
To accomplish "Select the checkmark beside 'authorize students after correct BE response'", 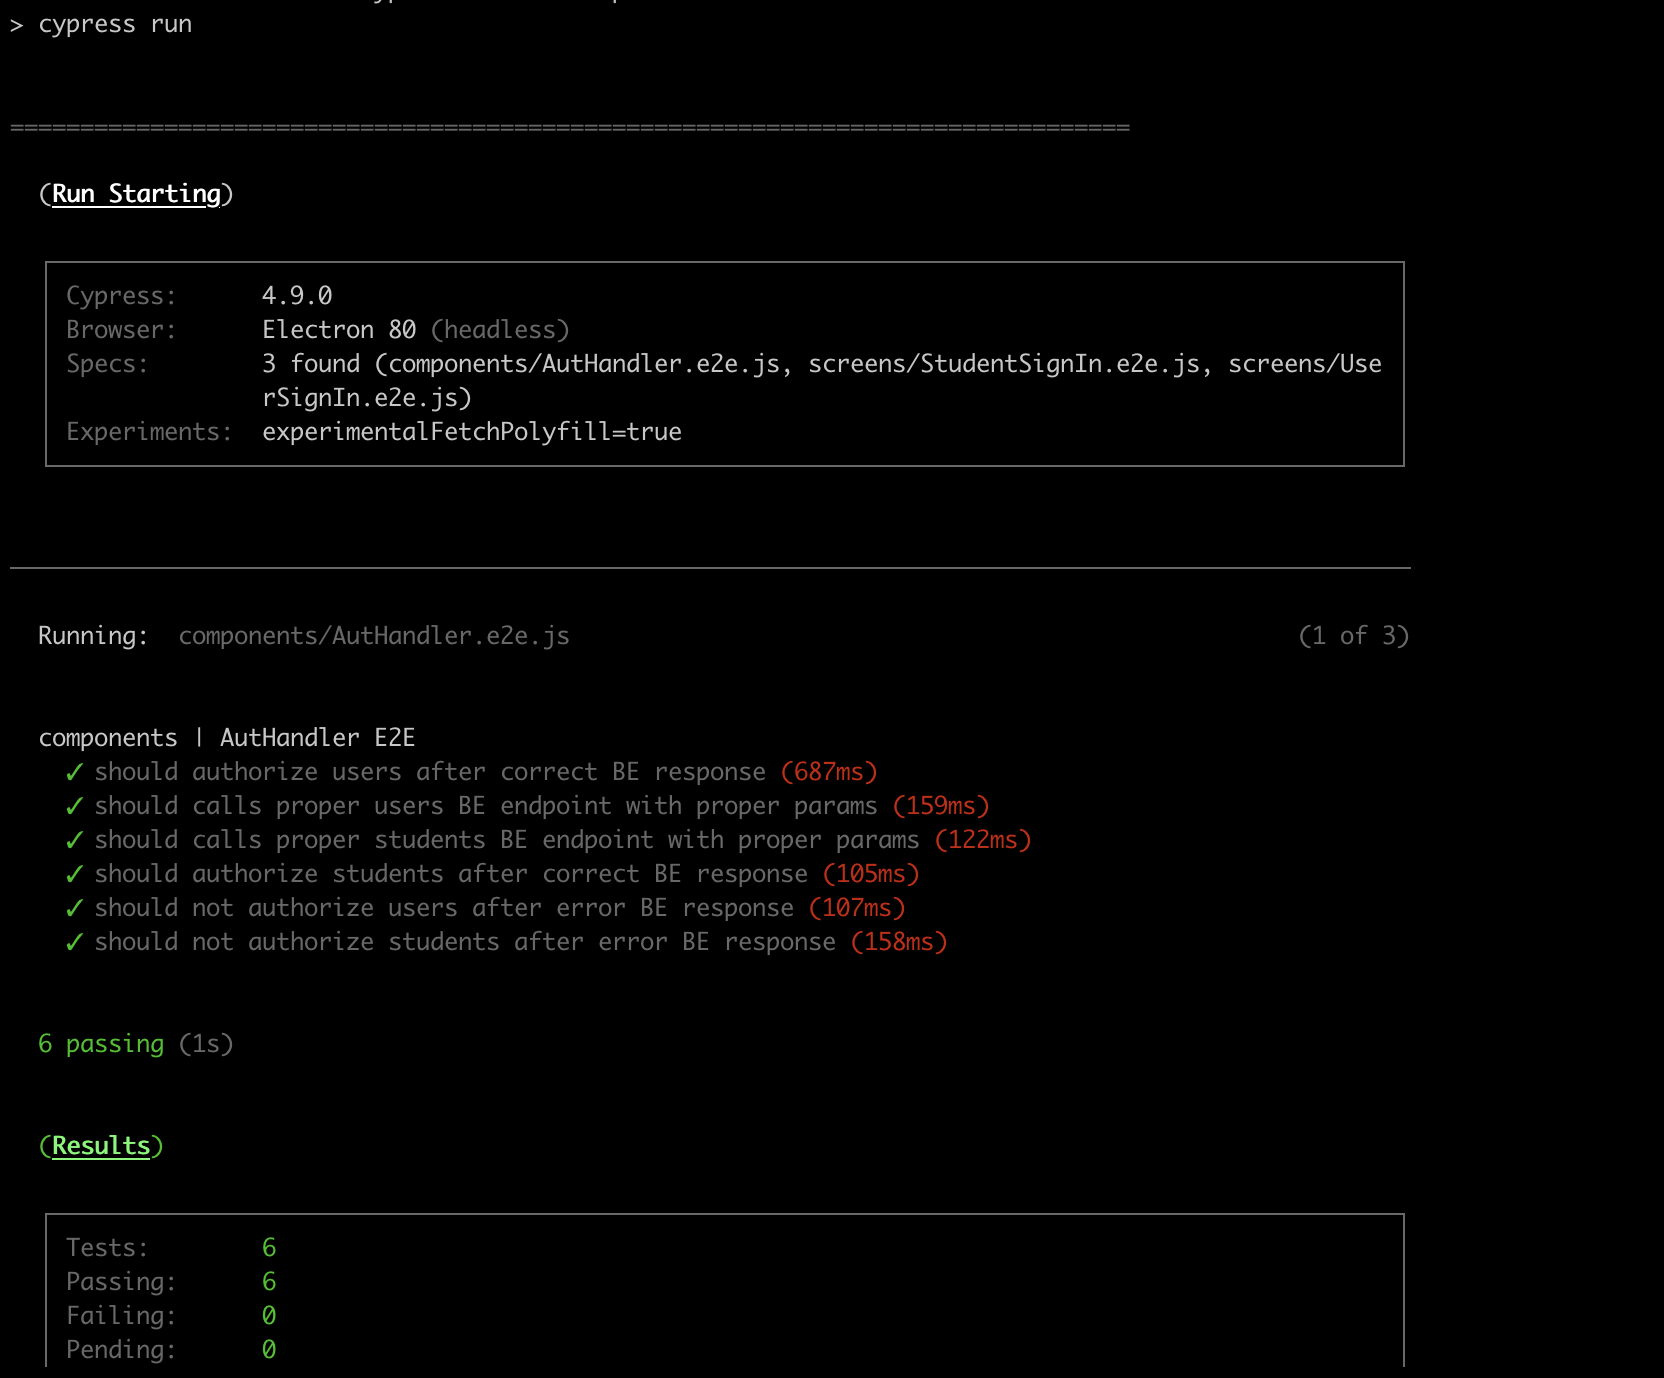I will click(73, 873).
